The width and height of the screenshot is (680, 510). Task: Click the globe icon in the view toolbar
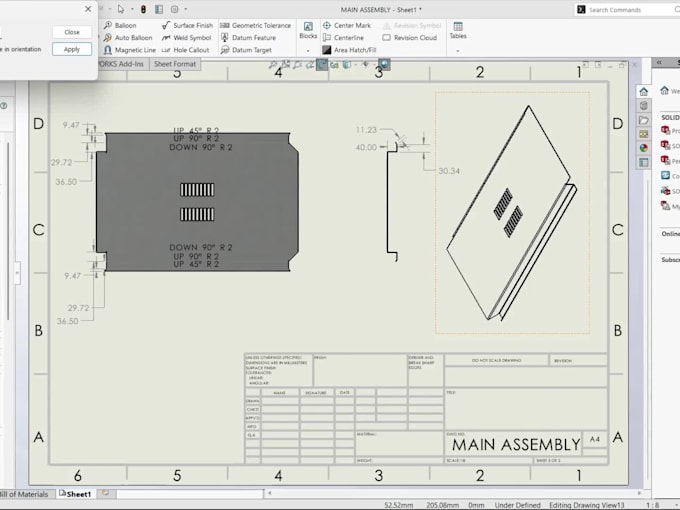click(x=384, y=65)
